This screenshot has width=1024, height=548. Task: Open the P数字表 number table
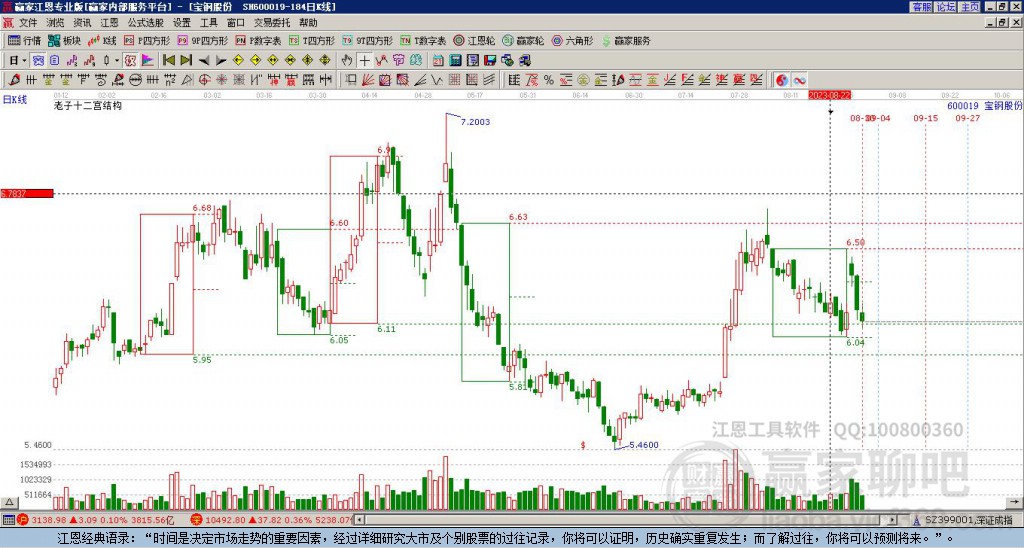tap(259, 40)
